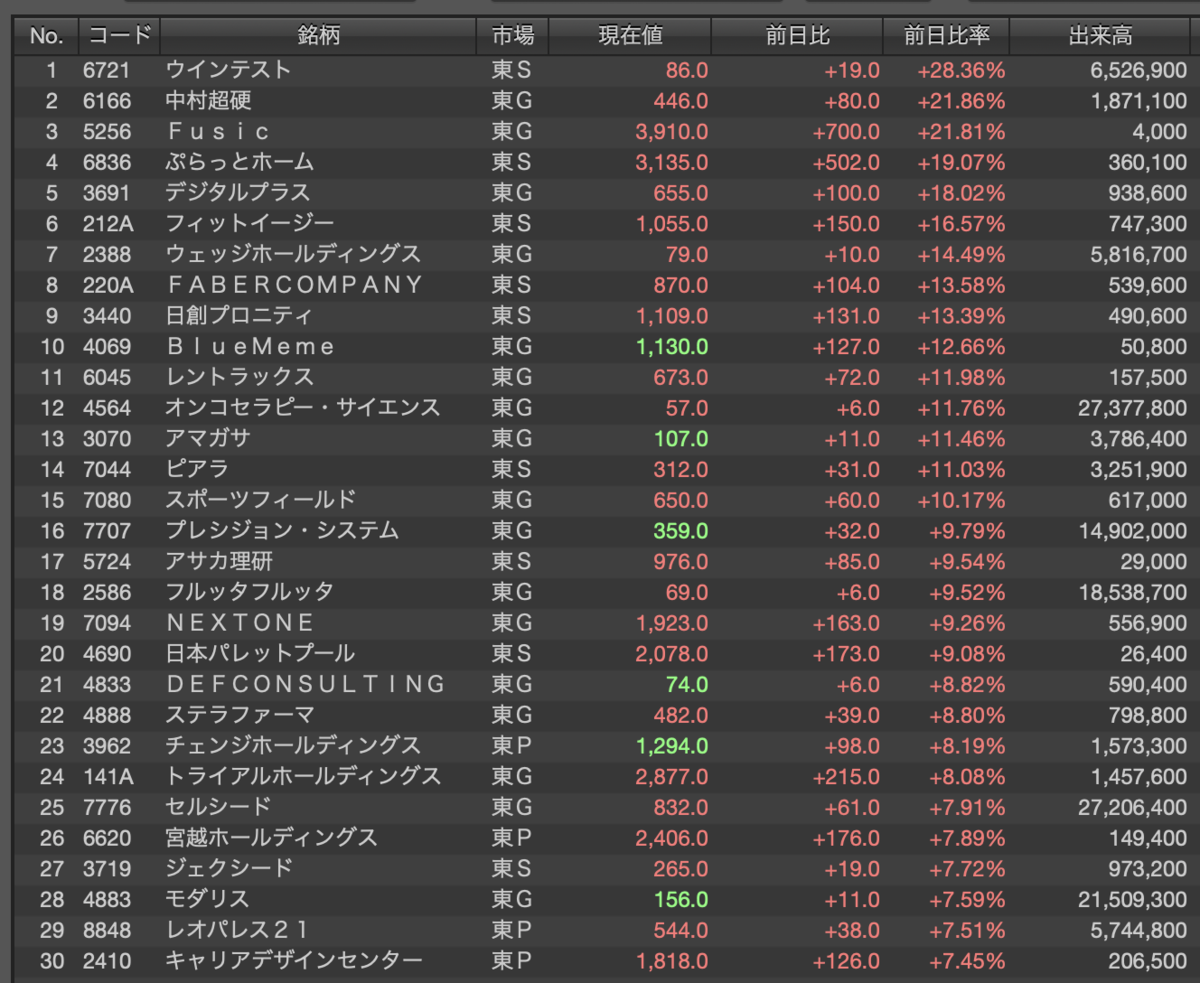
Task: Select the ウインテスト row name
Action: point(228,70)
